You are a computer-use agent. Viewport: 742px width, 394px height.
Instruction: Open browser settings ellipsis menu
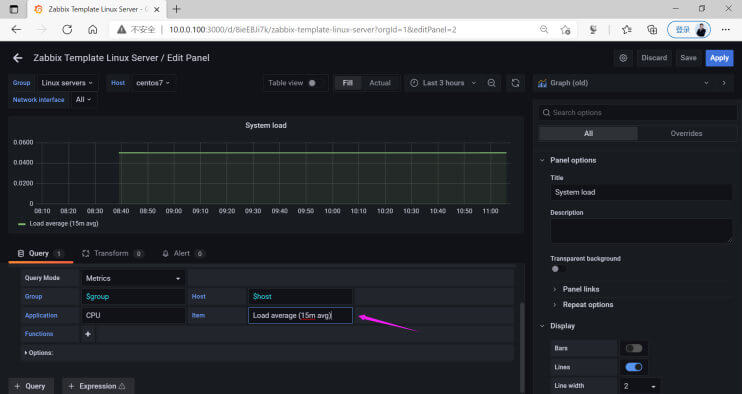coord(725,29)
